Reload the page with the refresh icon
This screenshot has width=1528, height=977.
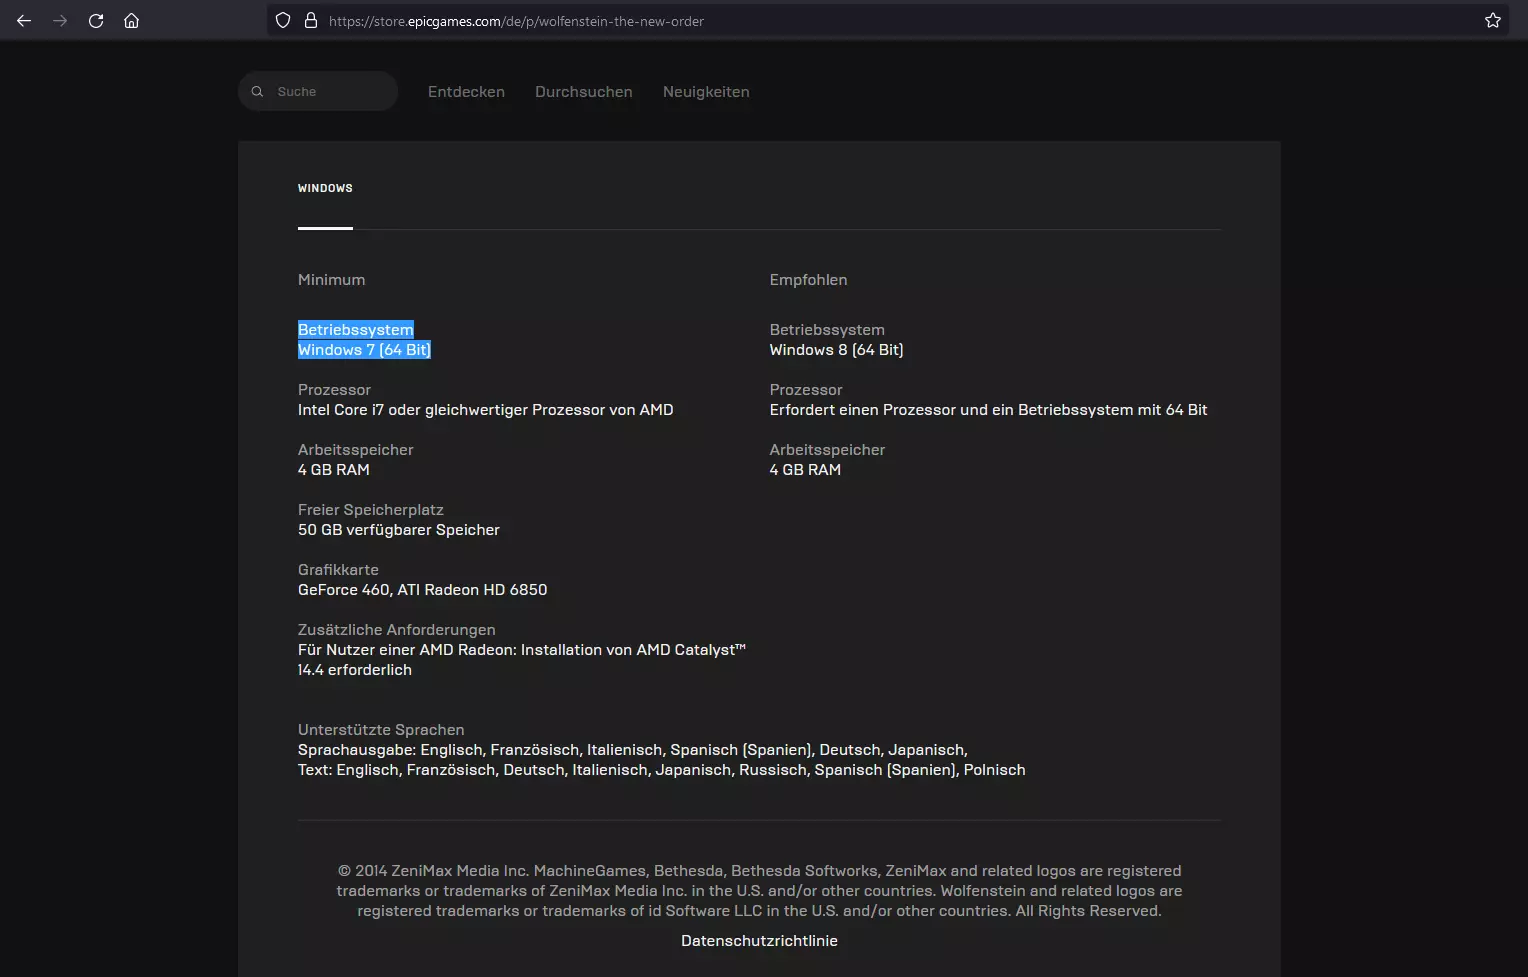point(96,21)
